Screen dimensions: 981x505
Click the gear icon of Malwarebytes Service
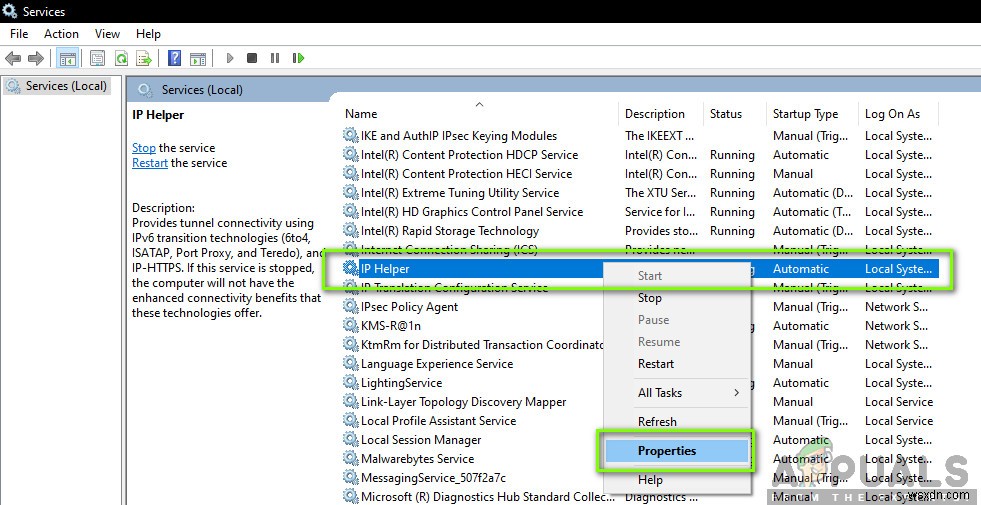pos(350,459)
